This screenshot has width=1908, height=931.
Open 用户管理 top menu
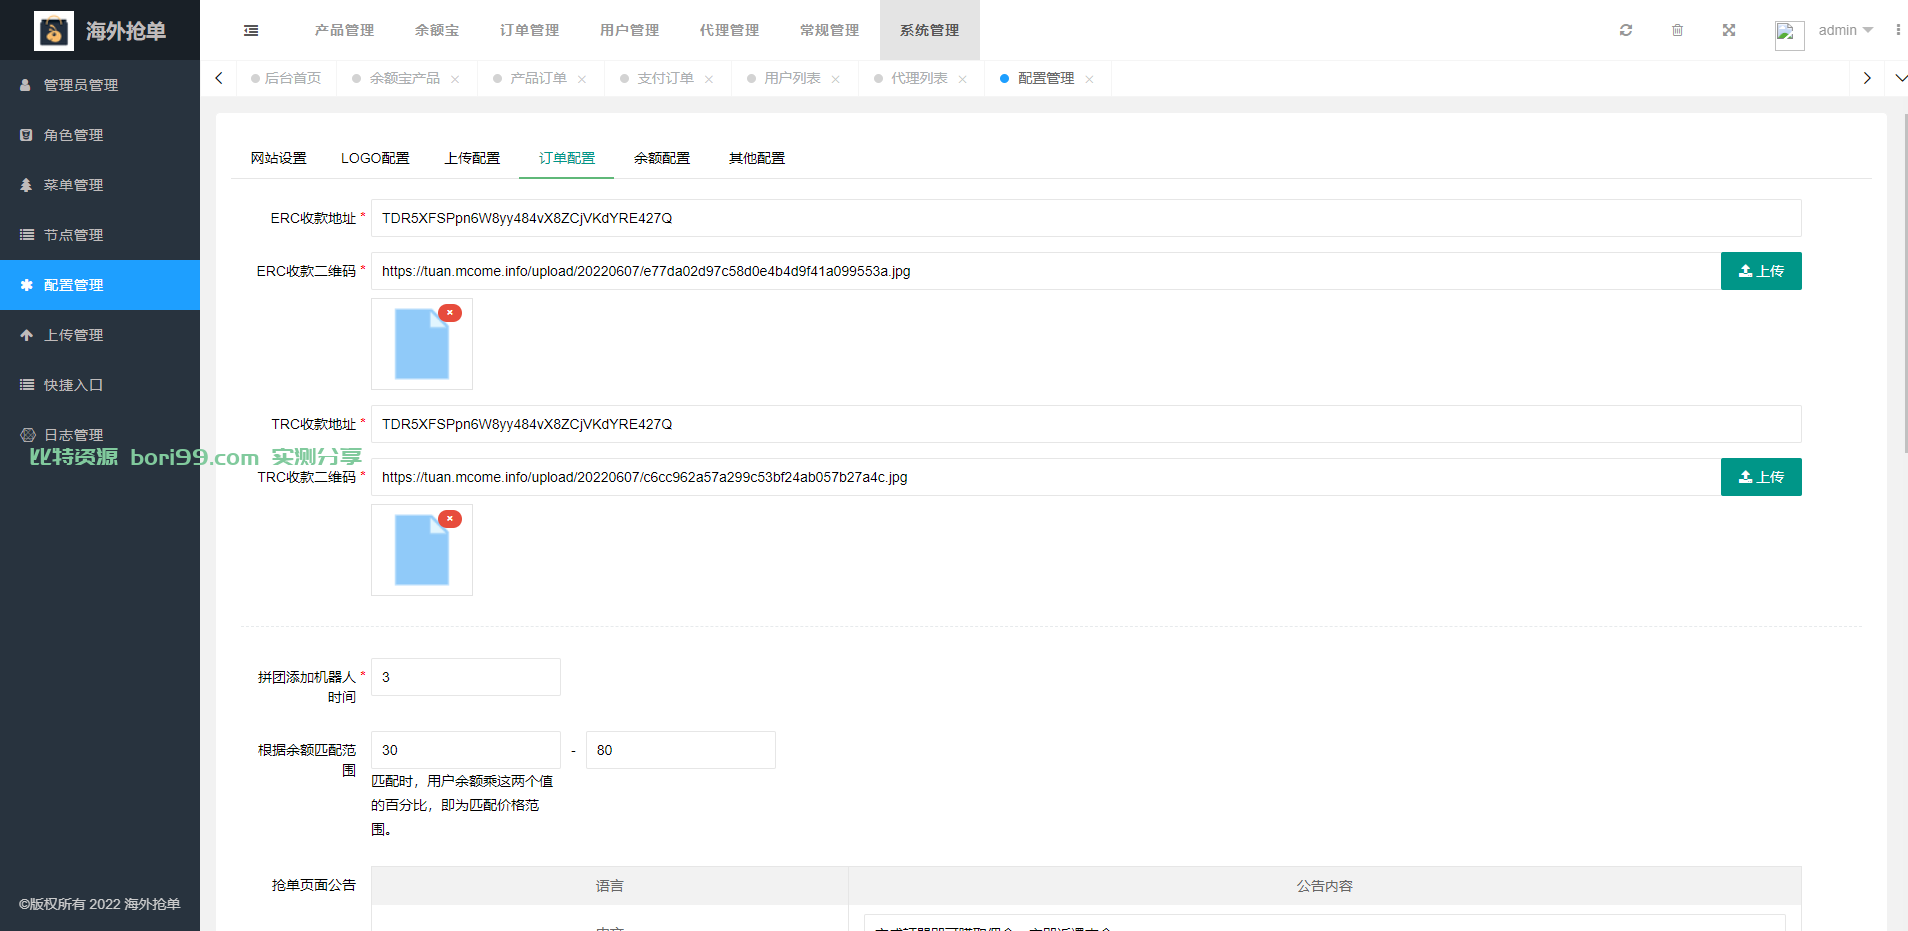(629, 30)
